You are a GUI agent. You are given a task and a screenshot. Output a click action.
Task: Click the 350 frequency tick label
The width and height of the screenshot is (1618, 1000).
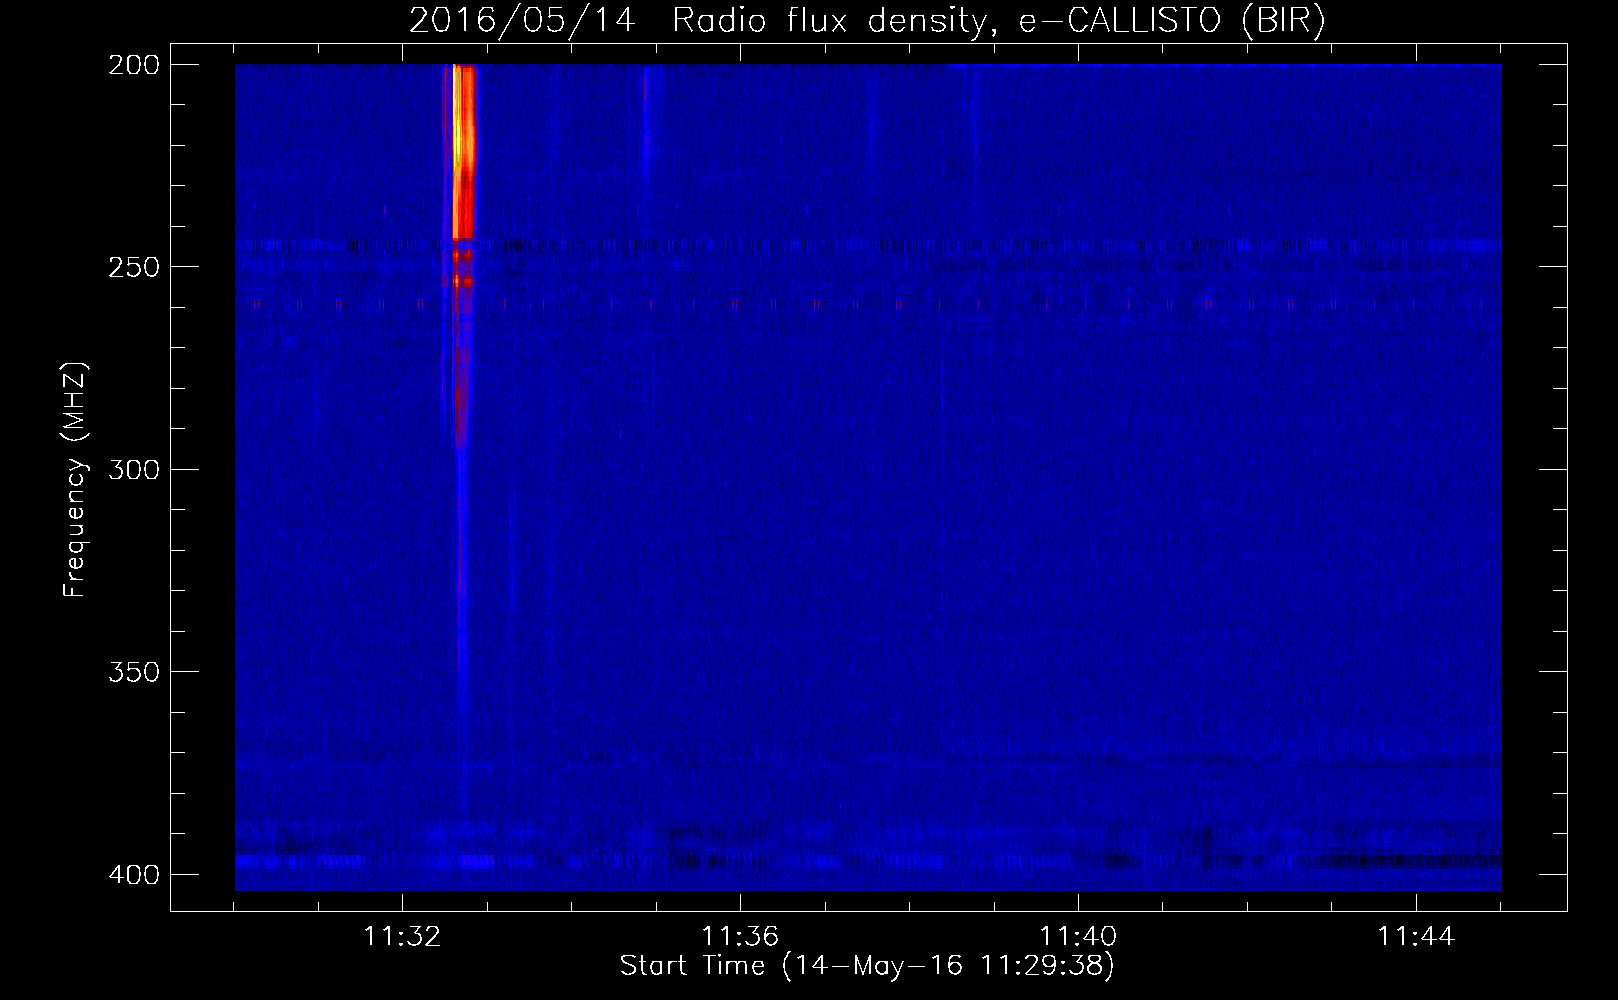point(133,672)
